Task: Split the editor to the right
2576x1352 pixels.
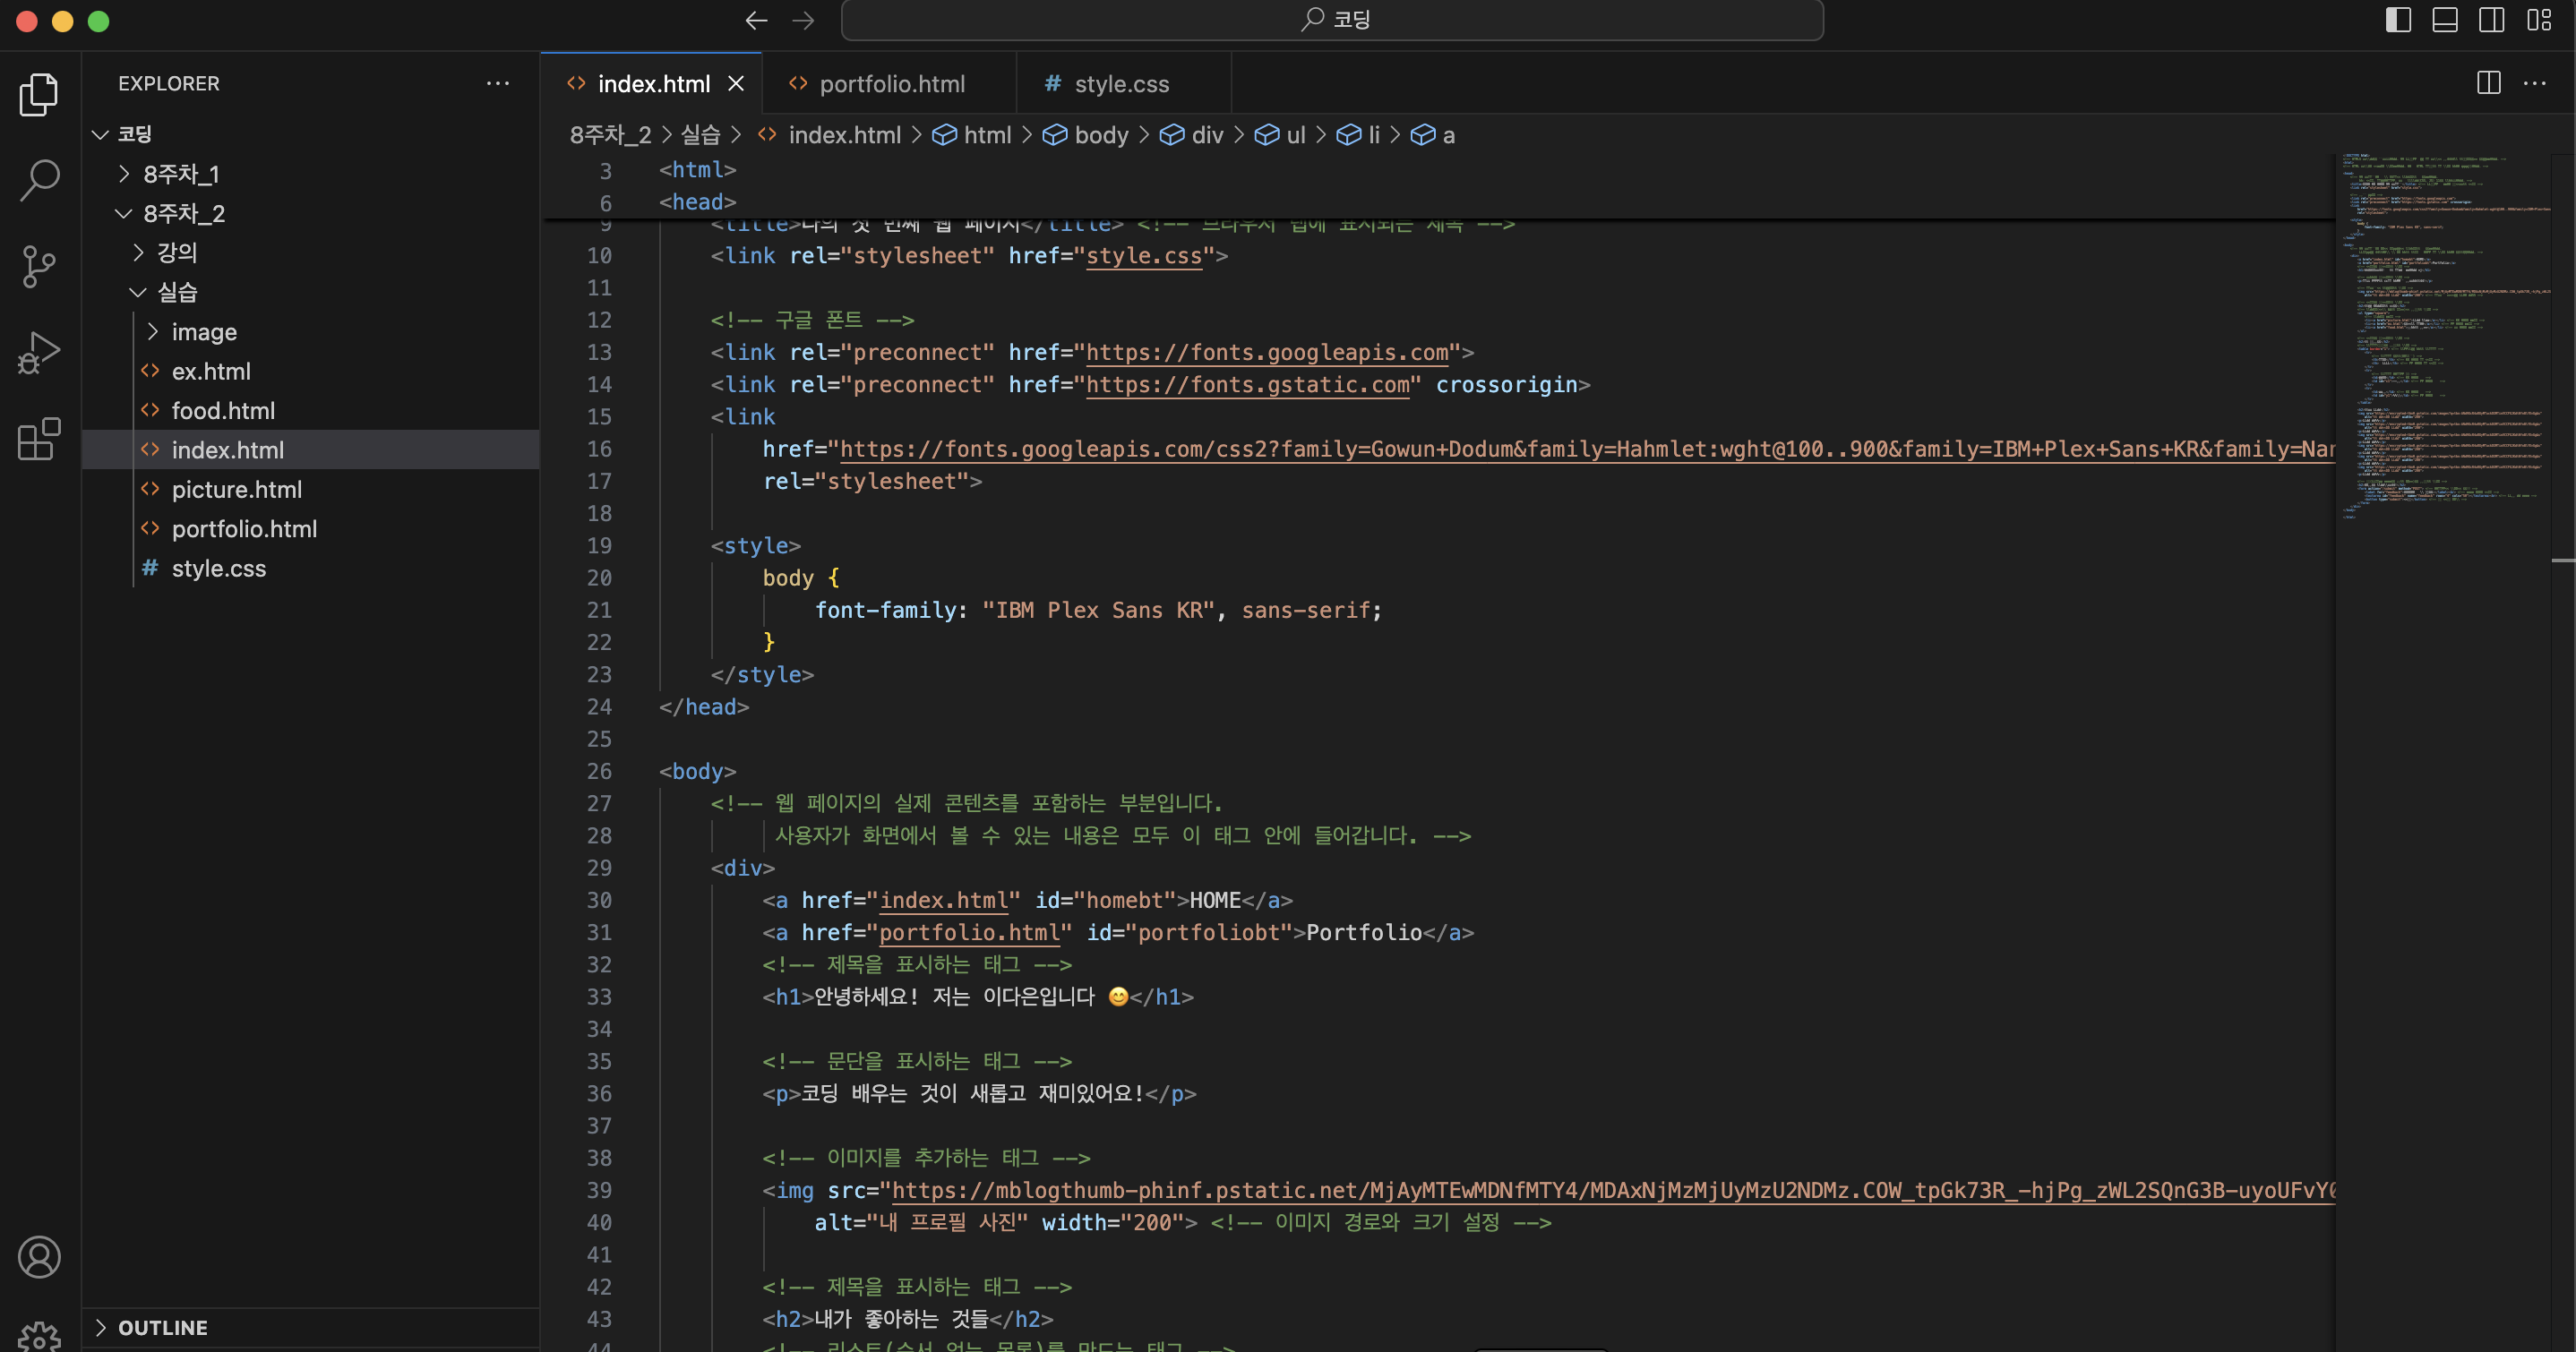Action: 2488,83
